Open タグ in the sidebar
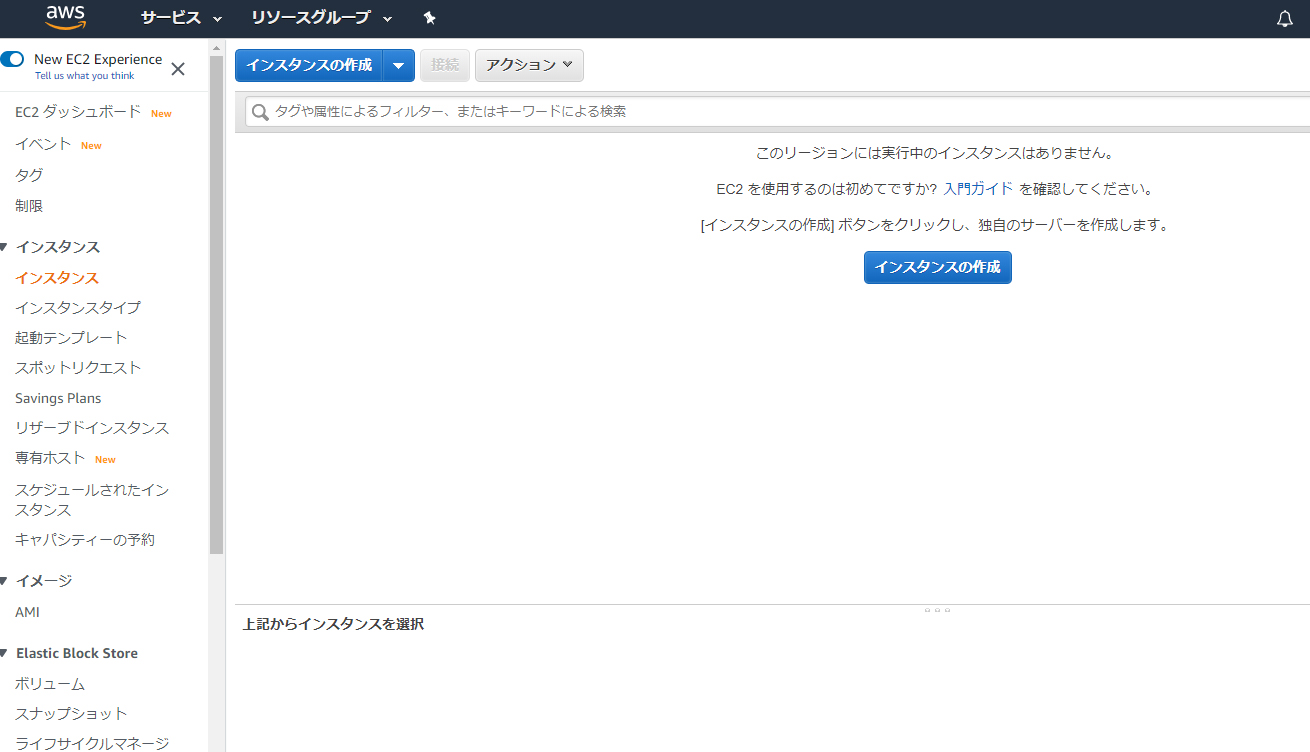The height and width of the screenshot is (752, 1310). point(29,175)
